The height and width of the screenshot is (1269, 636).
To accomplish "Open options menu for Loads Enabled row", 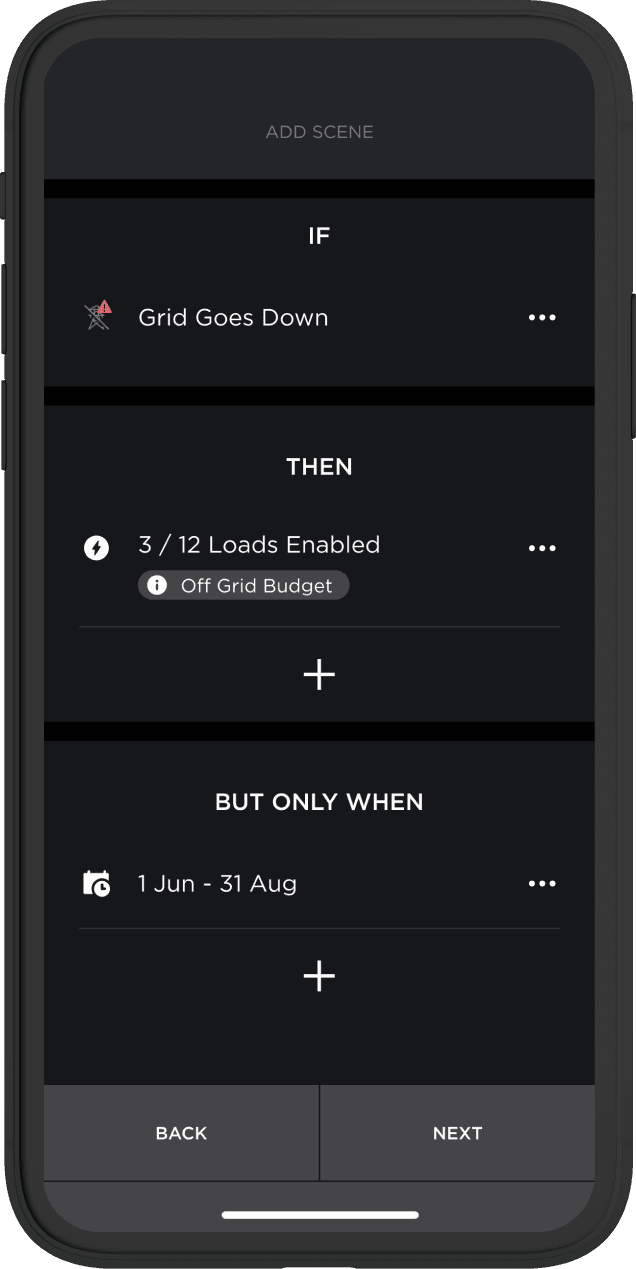I will coord(542,548).
